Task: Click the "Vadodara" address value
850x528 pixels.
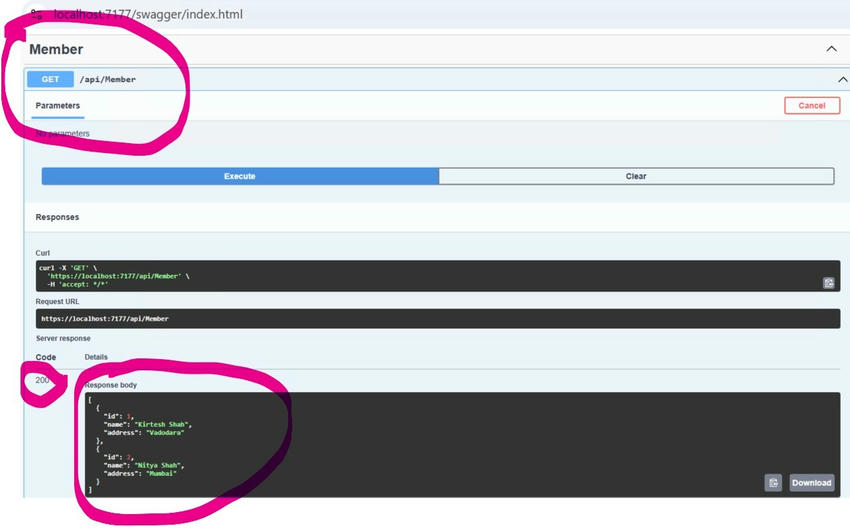Action: (165, 433)
